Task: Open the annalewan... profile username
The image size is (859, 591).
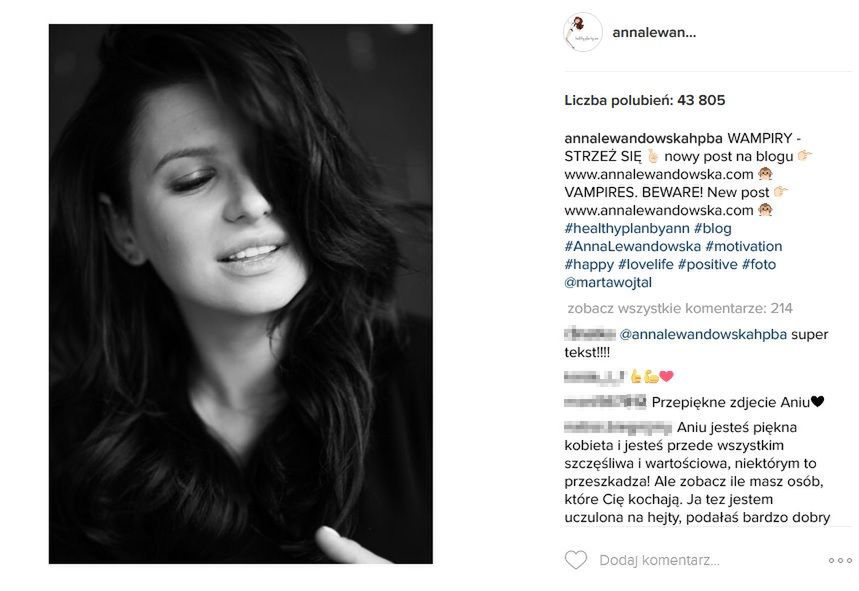Action: tap(654, 32)
